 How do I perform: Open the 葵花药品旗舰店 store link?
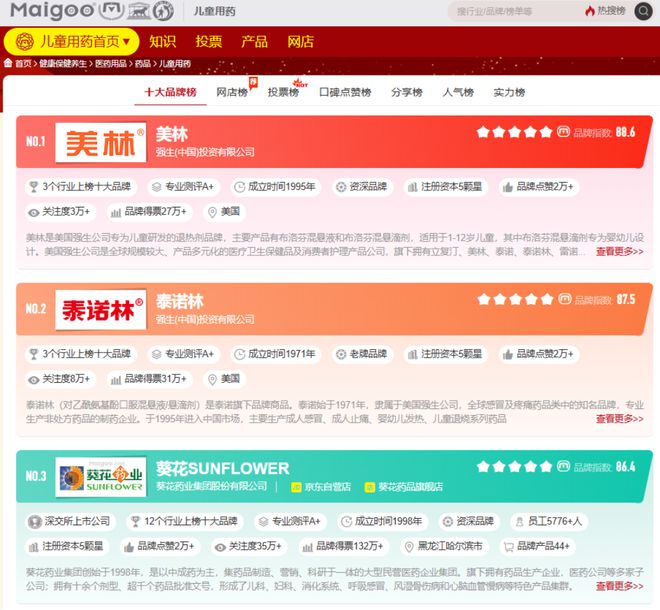tap(403, 487)
